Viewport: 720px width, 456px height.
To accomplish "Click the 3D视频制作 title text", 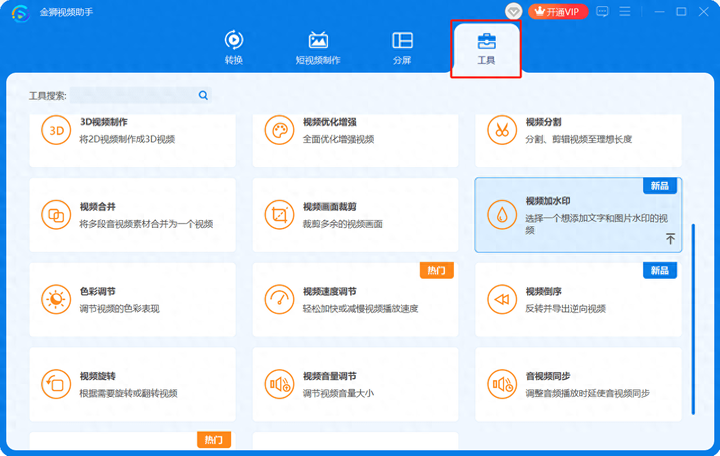I will tap(104, 122).
